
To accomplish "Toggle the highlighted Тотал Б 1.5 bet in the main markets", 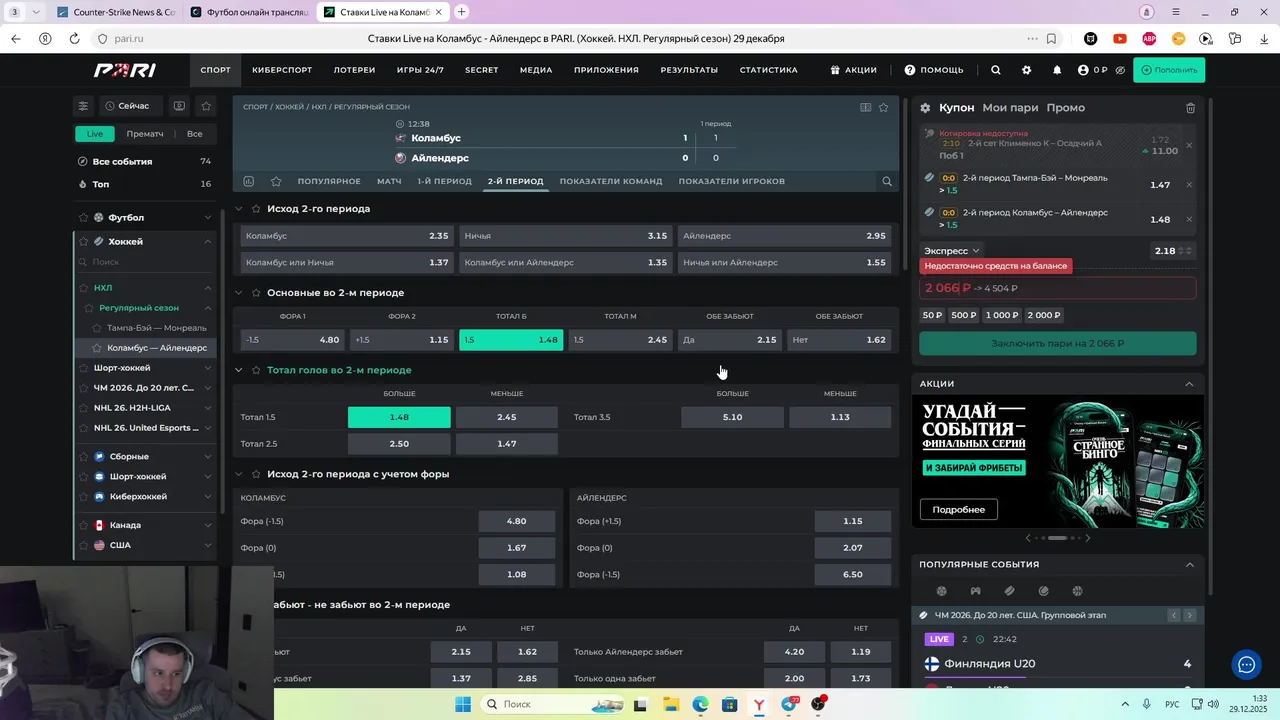I will click(x=511, y=340).
